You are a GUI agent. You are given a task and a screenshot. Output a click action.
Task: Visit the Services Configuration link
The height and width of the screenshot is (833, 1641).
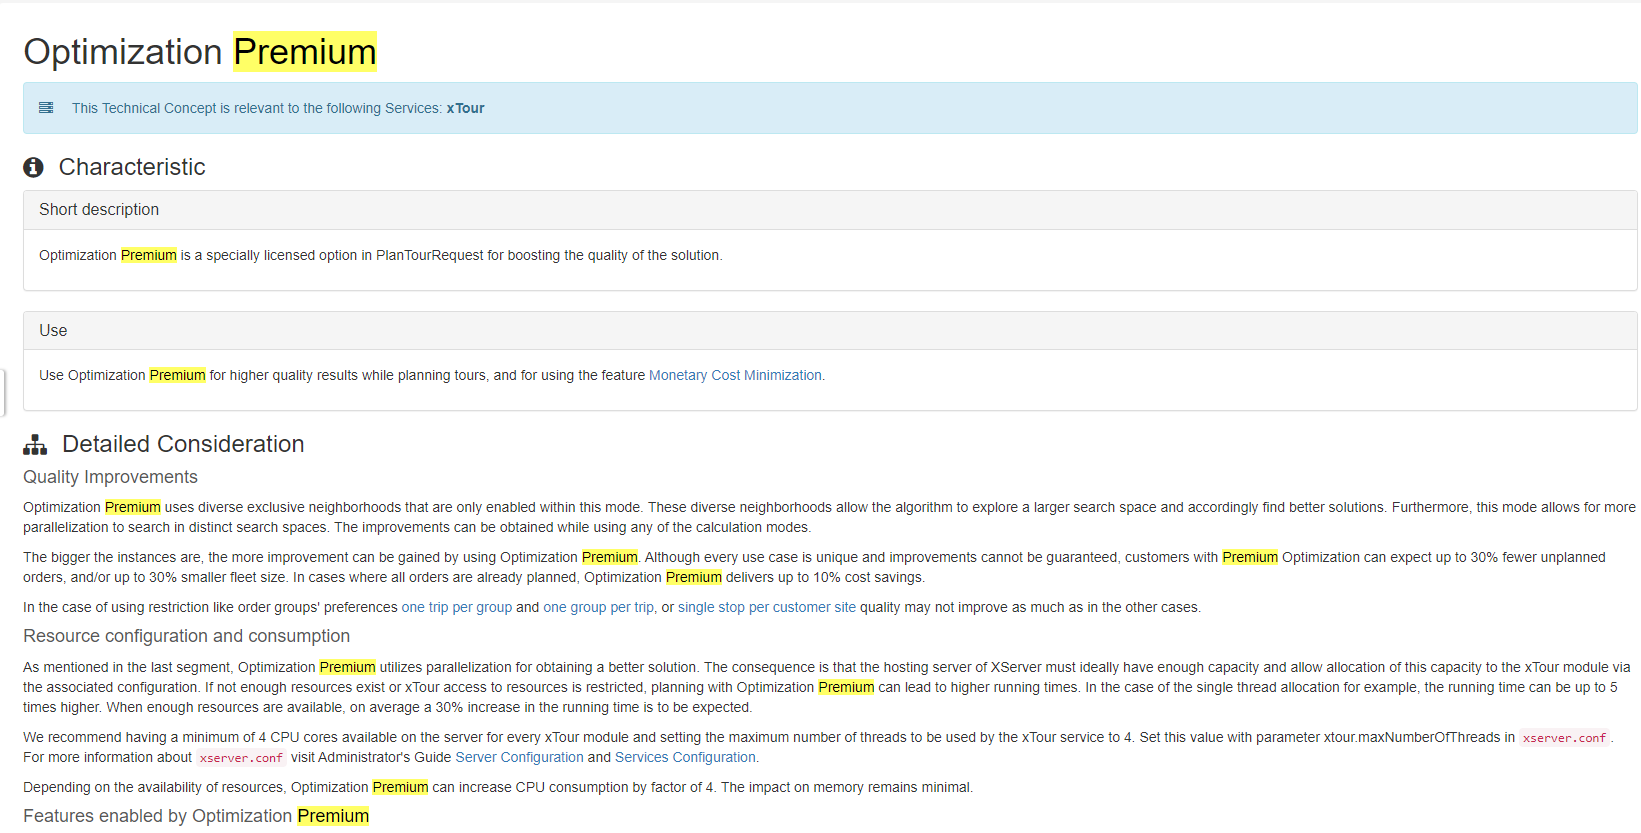pyautogui.click(x=685, y=757)
